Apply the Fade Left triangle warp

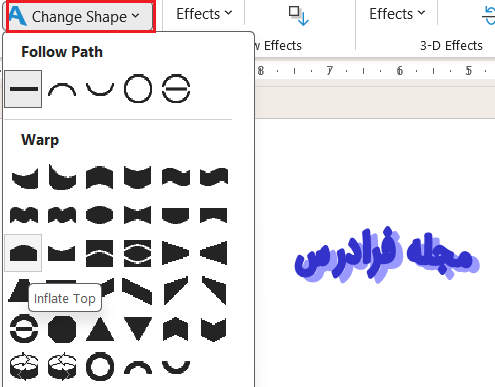coord(214,253)
